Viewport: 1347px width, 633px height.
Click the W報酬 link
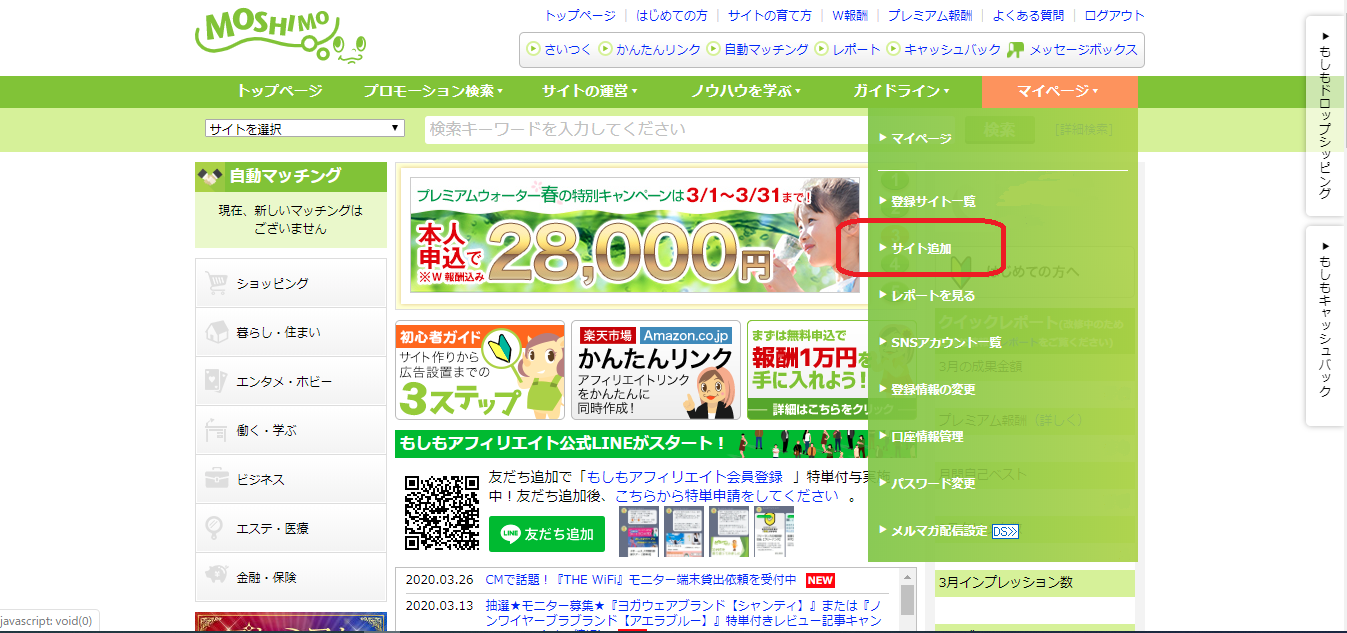pos(850,16)
